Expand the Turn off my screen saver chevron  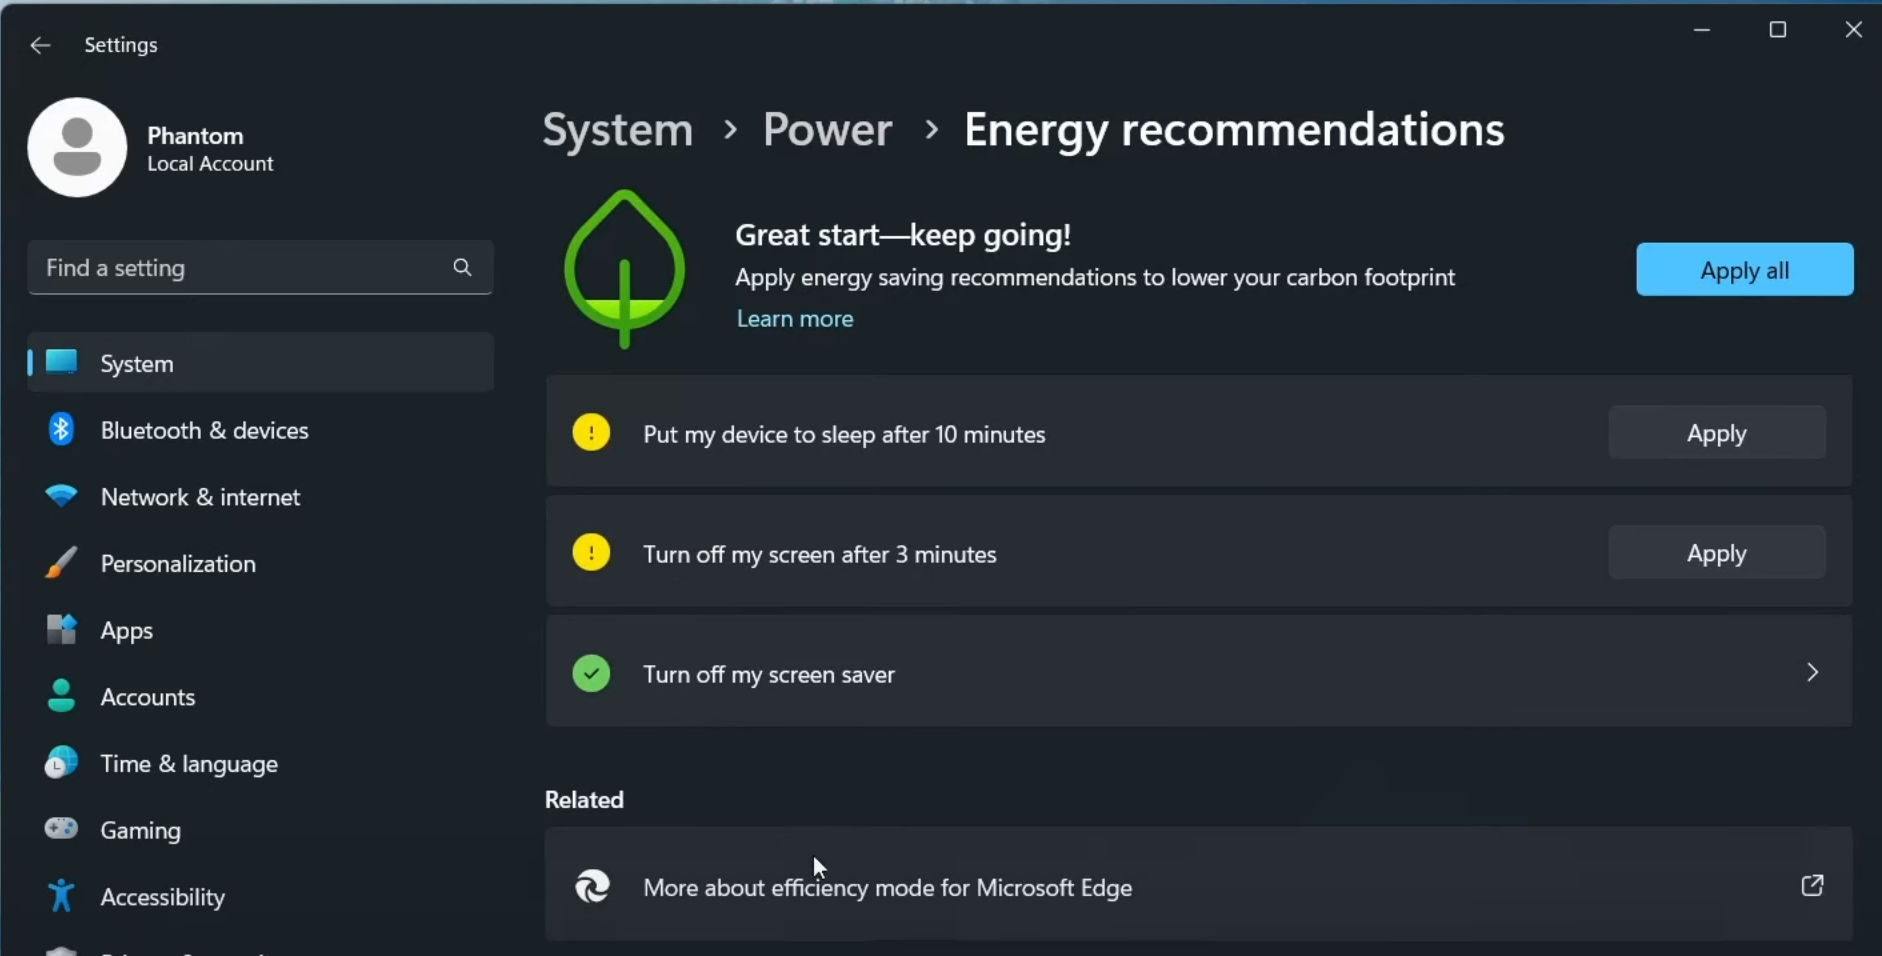(x=1812, y=672)
